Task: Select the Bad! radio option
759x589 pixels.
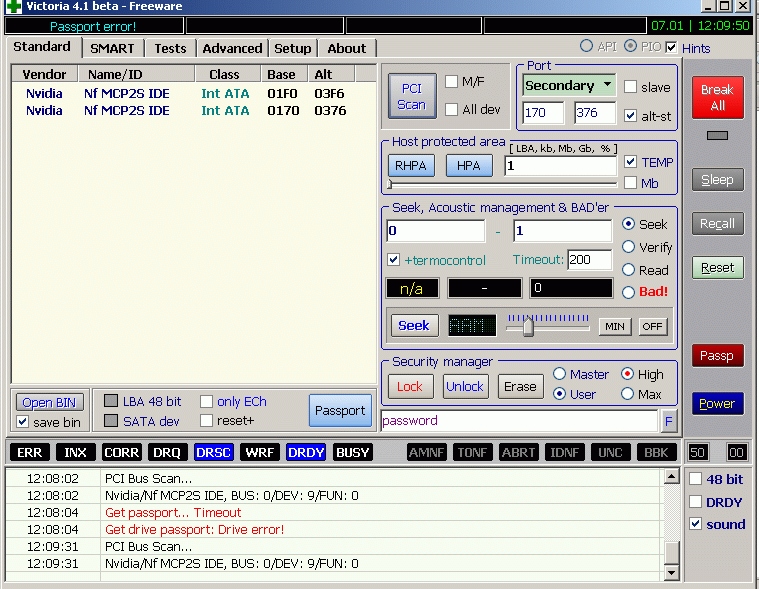Action: click(628, 292)
